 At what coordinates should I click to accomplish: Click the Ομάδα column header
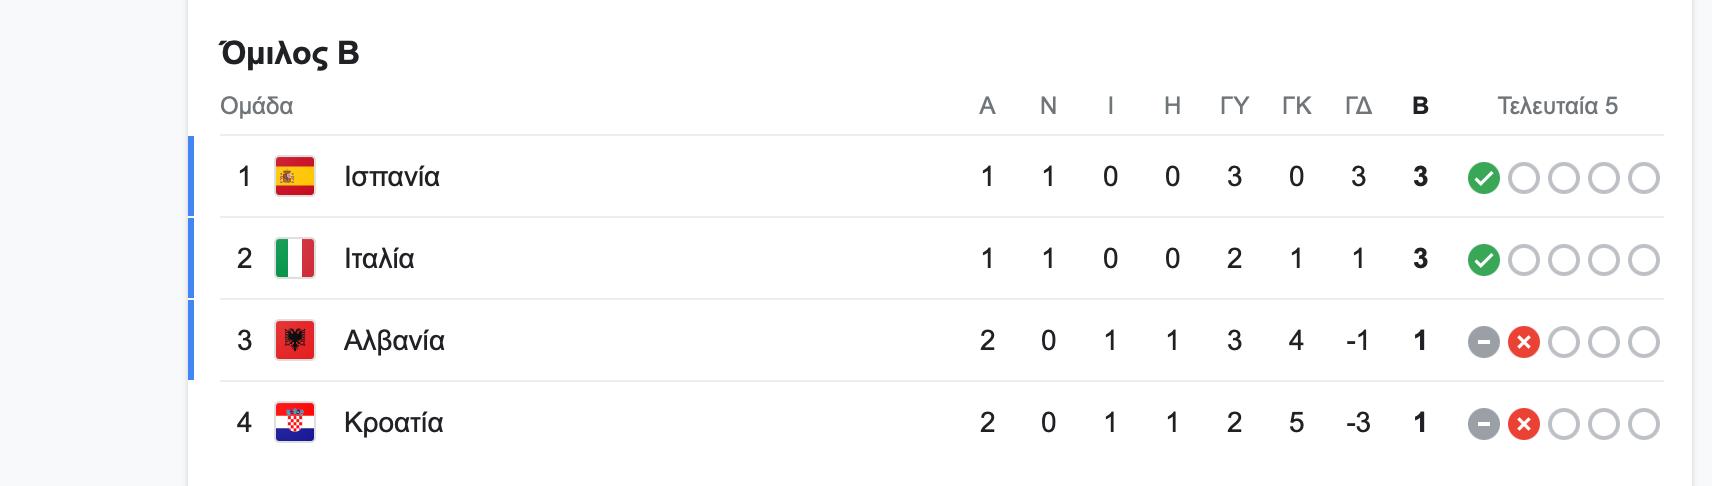[x=257, y=106]
